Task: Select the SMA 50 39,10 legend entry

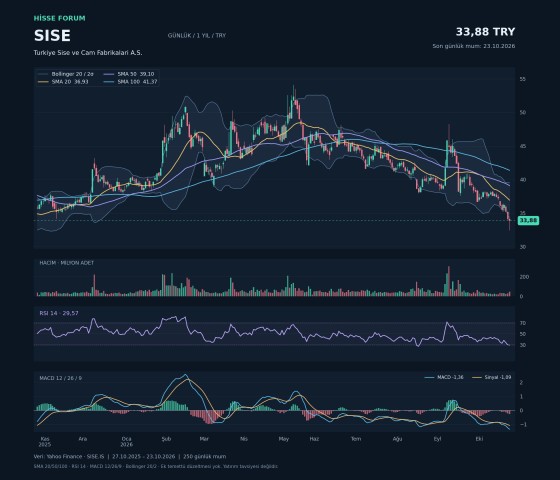Action: [129, 74]
